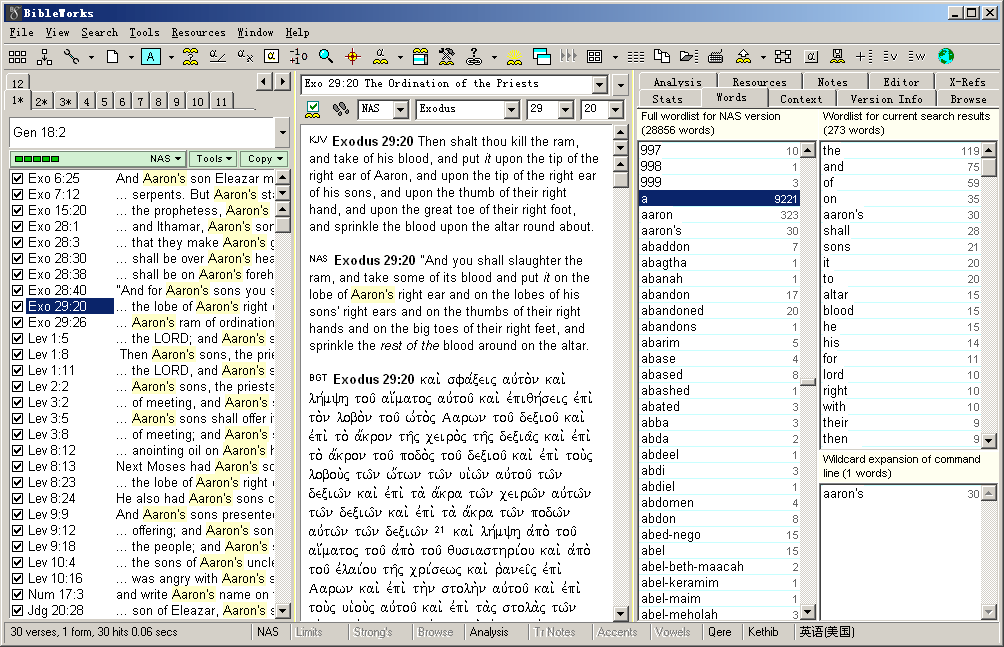Viewport: 1004px width, 647px height.
Task: Toggle the checkbox for Num 17:3
Action: click(17, 595)
